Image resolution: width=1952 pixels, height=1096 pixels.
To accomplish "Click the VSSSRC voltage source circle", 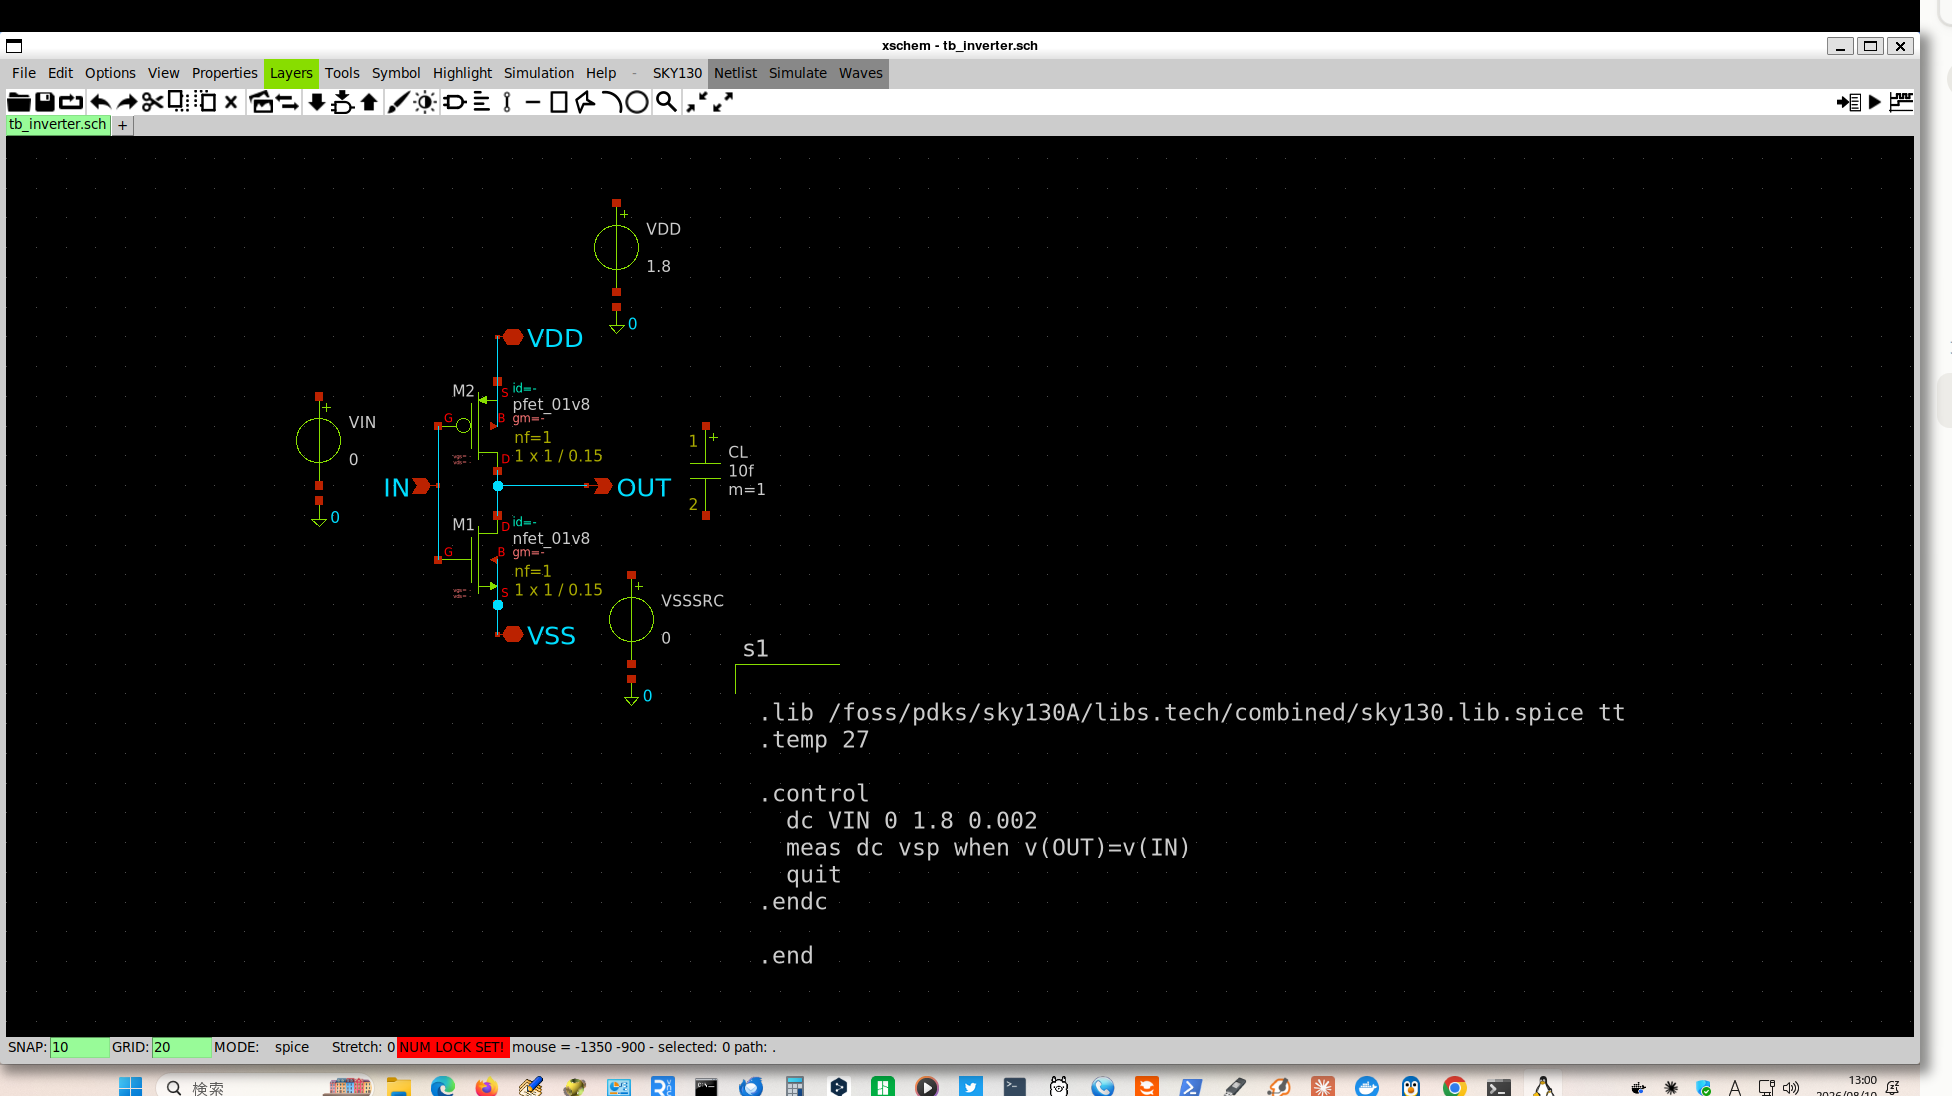I will click(x=631, y=620).
